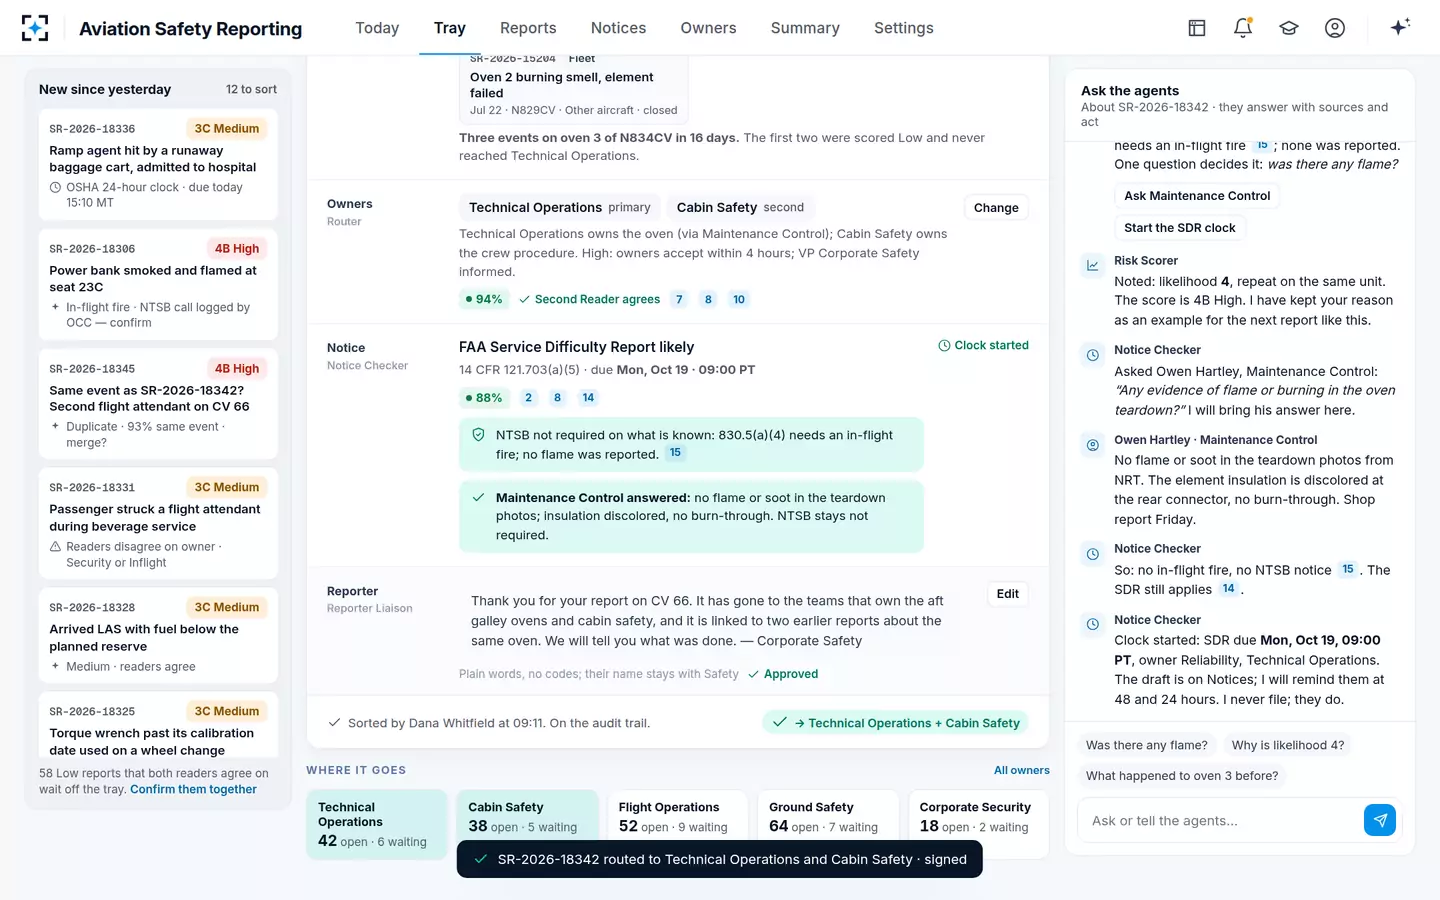Select the 'Why is likelihood 4?' suggestion

pyautogui.click(x=1288, y=745)
